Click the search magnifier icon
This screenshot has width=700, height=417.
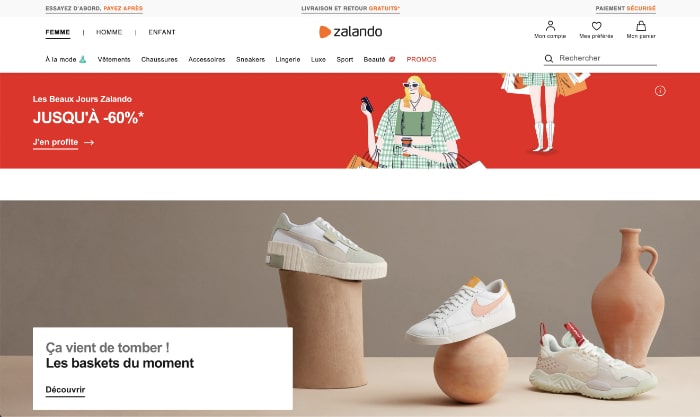pyautogui.click(x=549, y=58)
